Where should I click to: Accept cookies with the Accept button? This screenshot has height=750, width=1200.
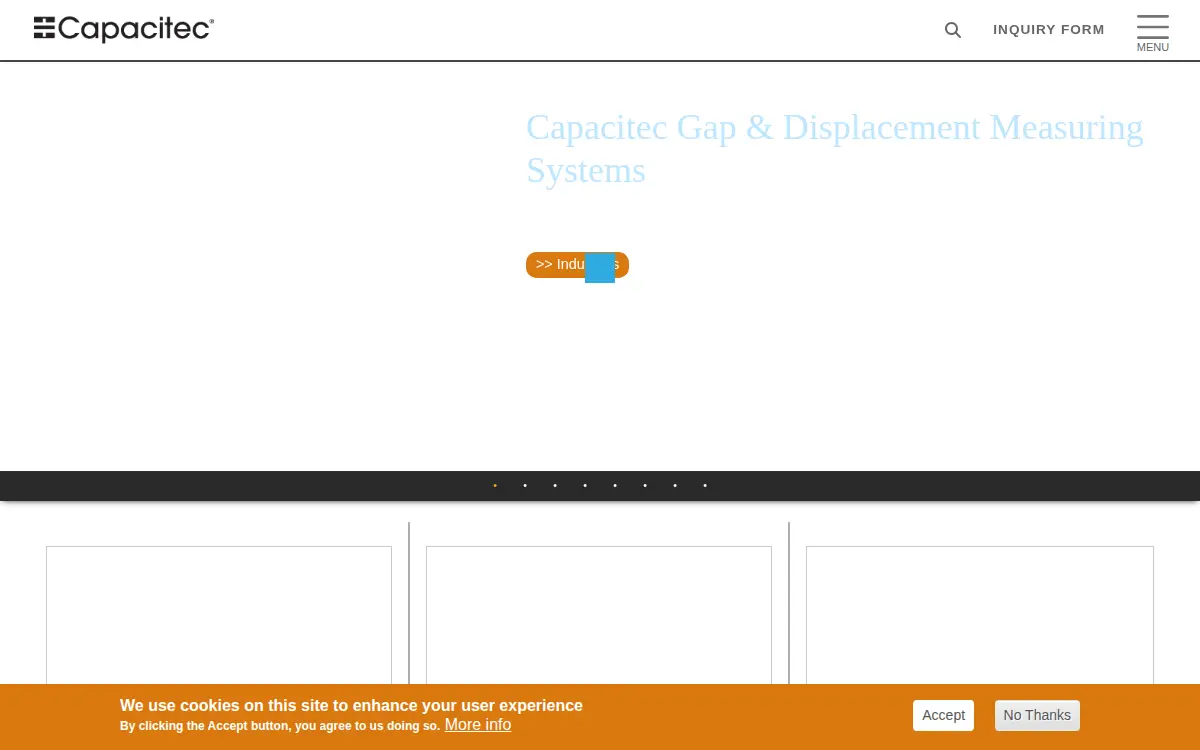943,715
